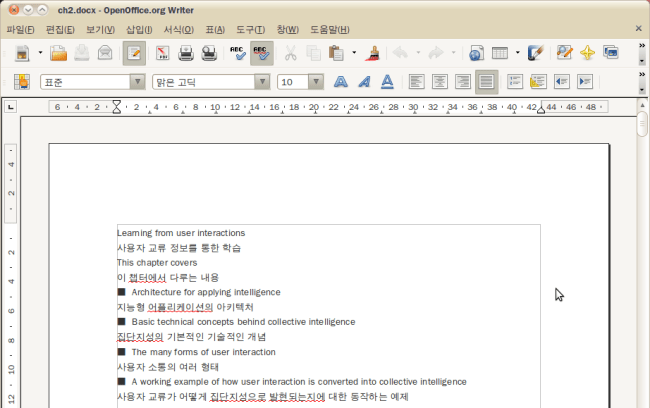Insert a table using the Table icon
650x408 pixels.
(x=499, y=53)
